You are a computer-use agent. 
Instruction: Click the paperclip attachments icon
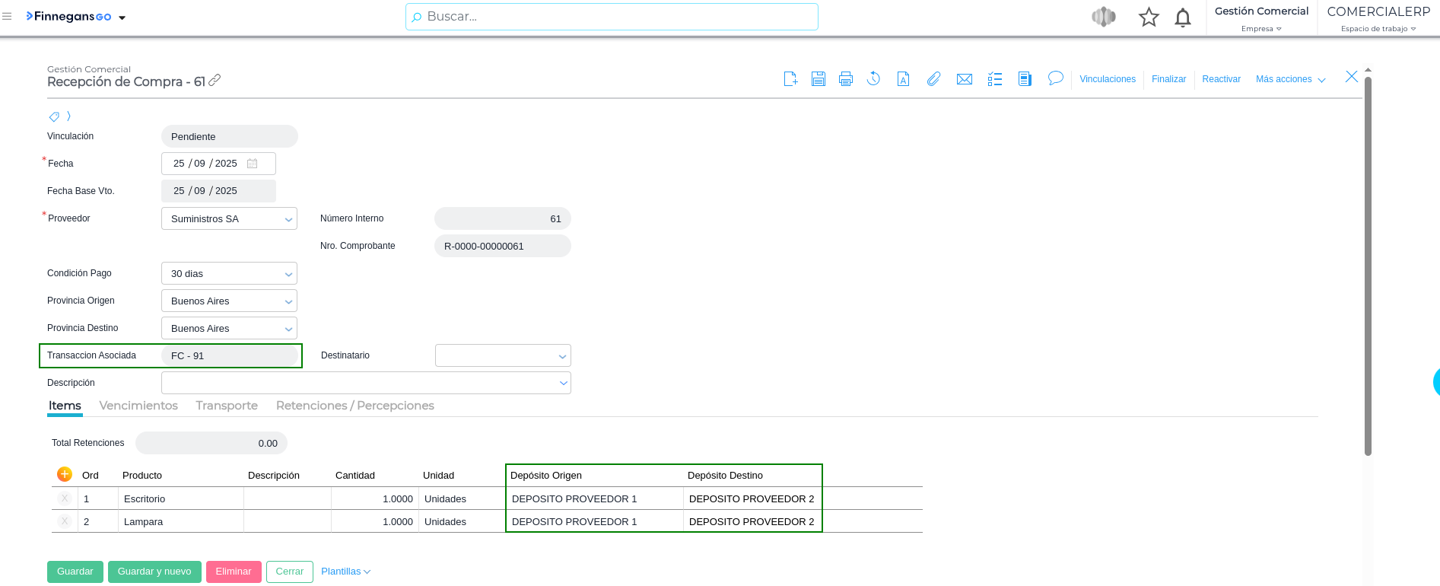934,79
